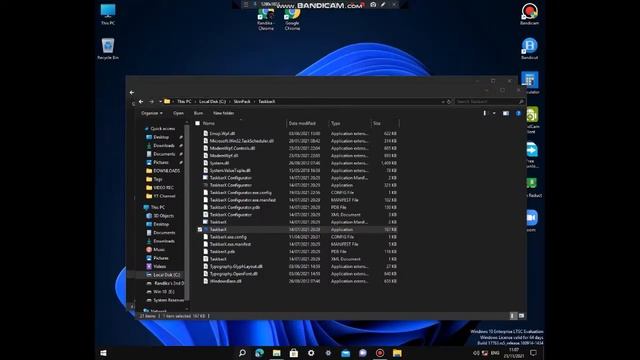Select This PC in the navigation tree
This screenshot has height=360, width=640.
pos(158,207)
